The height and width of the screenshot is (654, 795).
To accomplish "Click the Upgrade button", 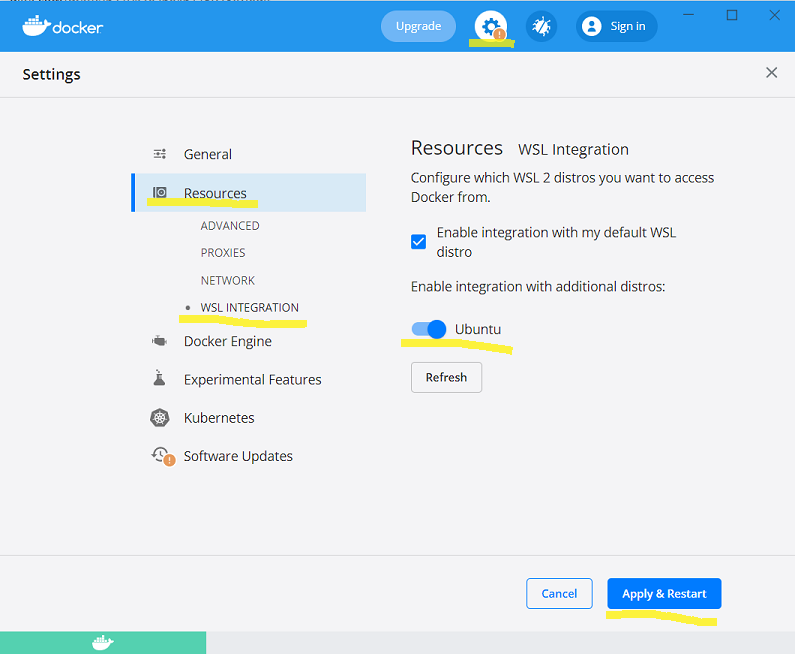I will pos(418,26).
